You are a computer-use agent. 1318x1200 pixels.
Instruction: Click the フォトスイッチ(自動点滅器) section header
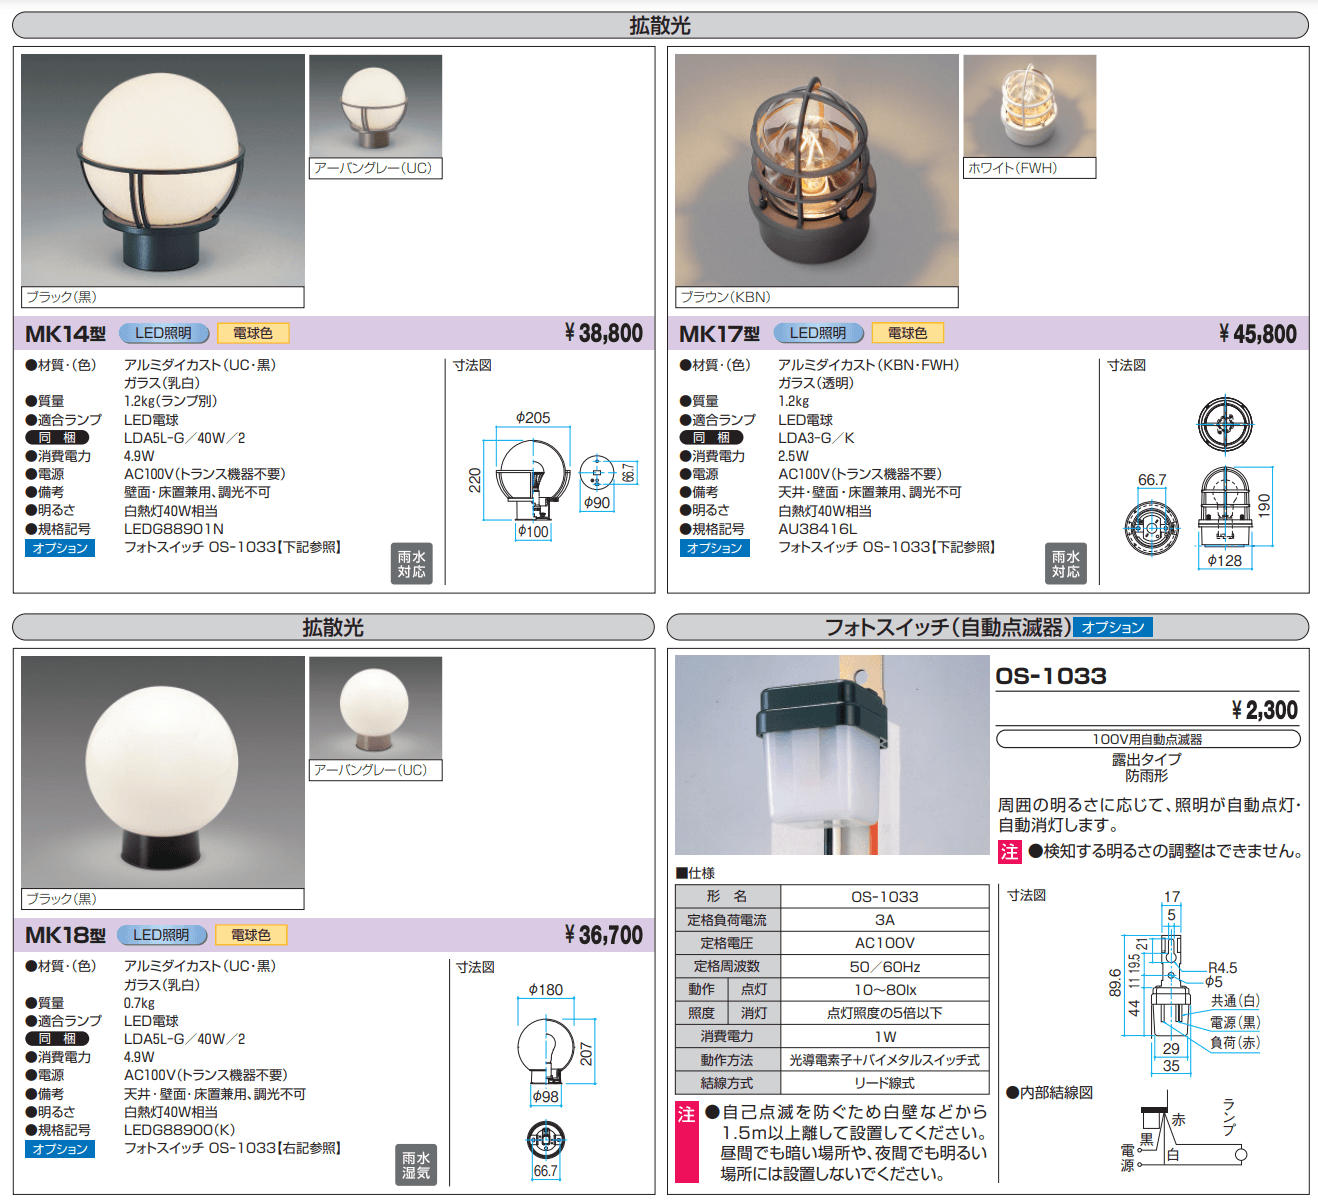coord(946,627)
